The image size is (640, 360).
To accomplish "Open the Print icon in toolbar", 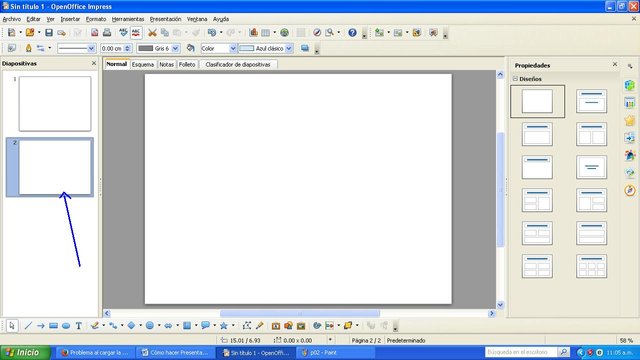I will tap(107, 33).
